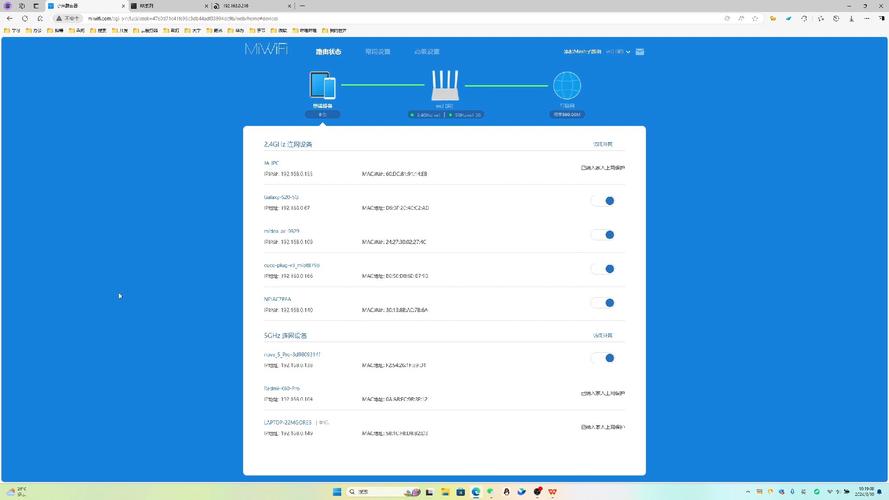Click the Galaxy-S20-5G device name link
Screen dimensions: 889x500
[x=281, y=197]
